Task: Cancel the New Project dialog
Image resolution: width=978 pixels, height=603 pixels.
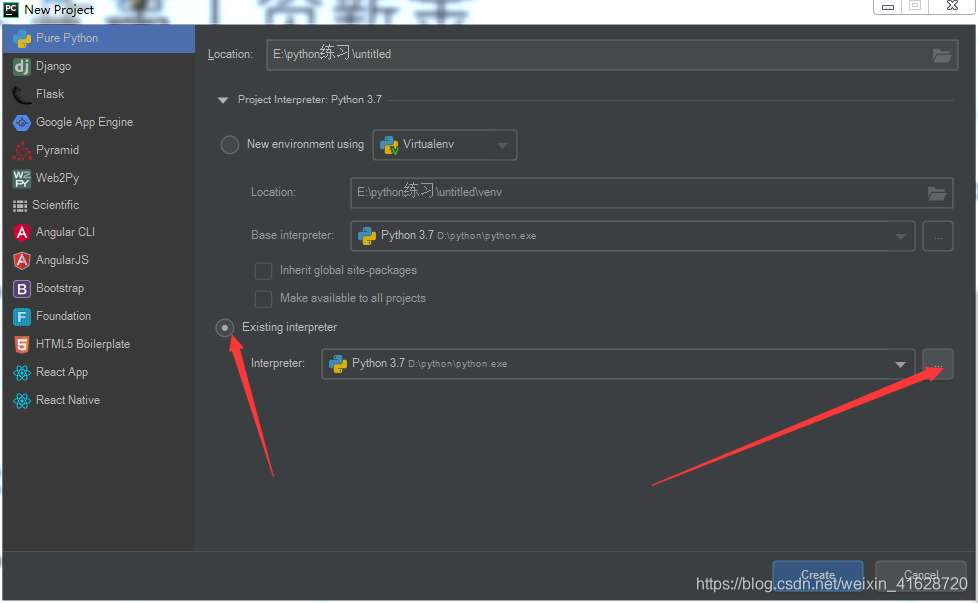Action: point(920,575)
